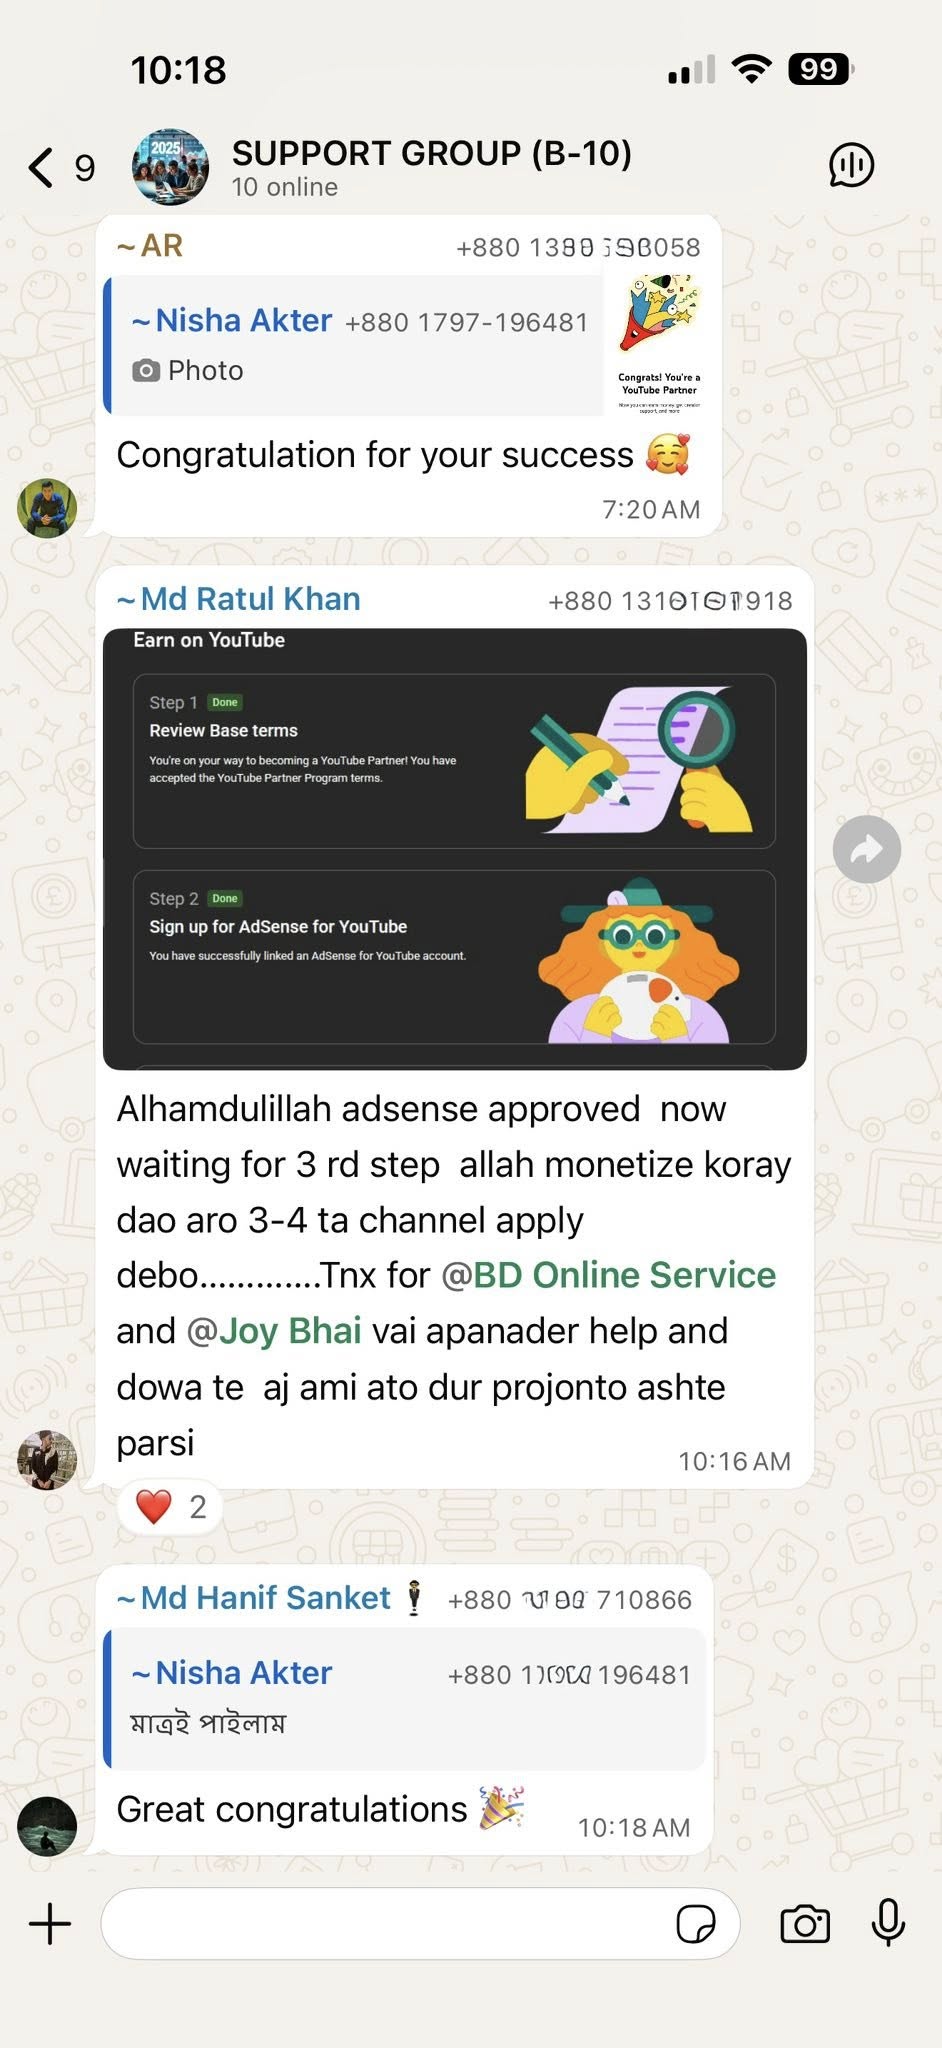This screenshot has height=2048, width=942.
Task: Tap quoted Nisha Akter Bengali text reply
Action: (405, 1698)
